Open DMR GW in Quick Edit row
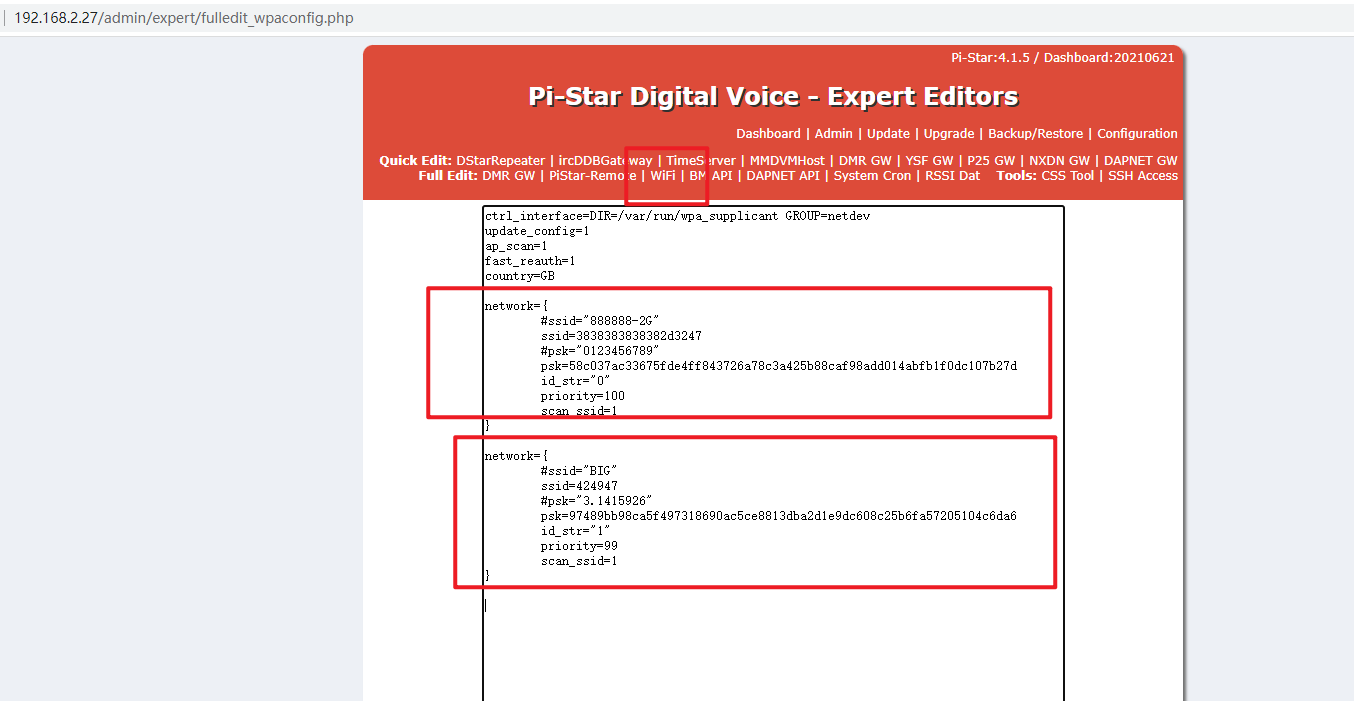This screenshot has height=701, width=1354. pyautogui.click(x=865, y=161)
